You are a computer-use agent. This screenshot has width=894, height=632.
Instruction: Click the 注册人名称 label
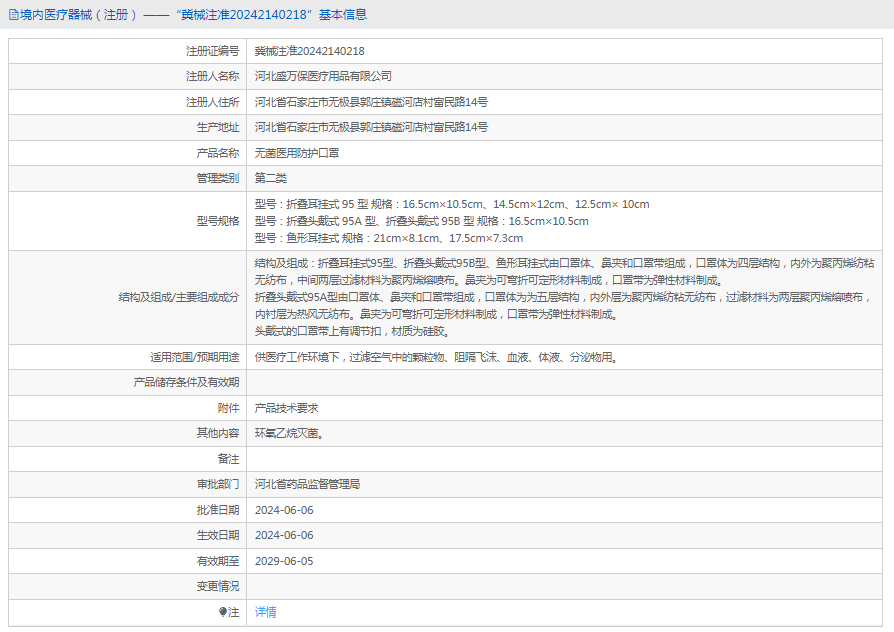pyautogui.click(x=213, y=76)
